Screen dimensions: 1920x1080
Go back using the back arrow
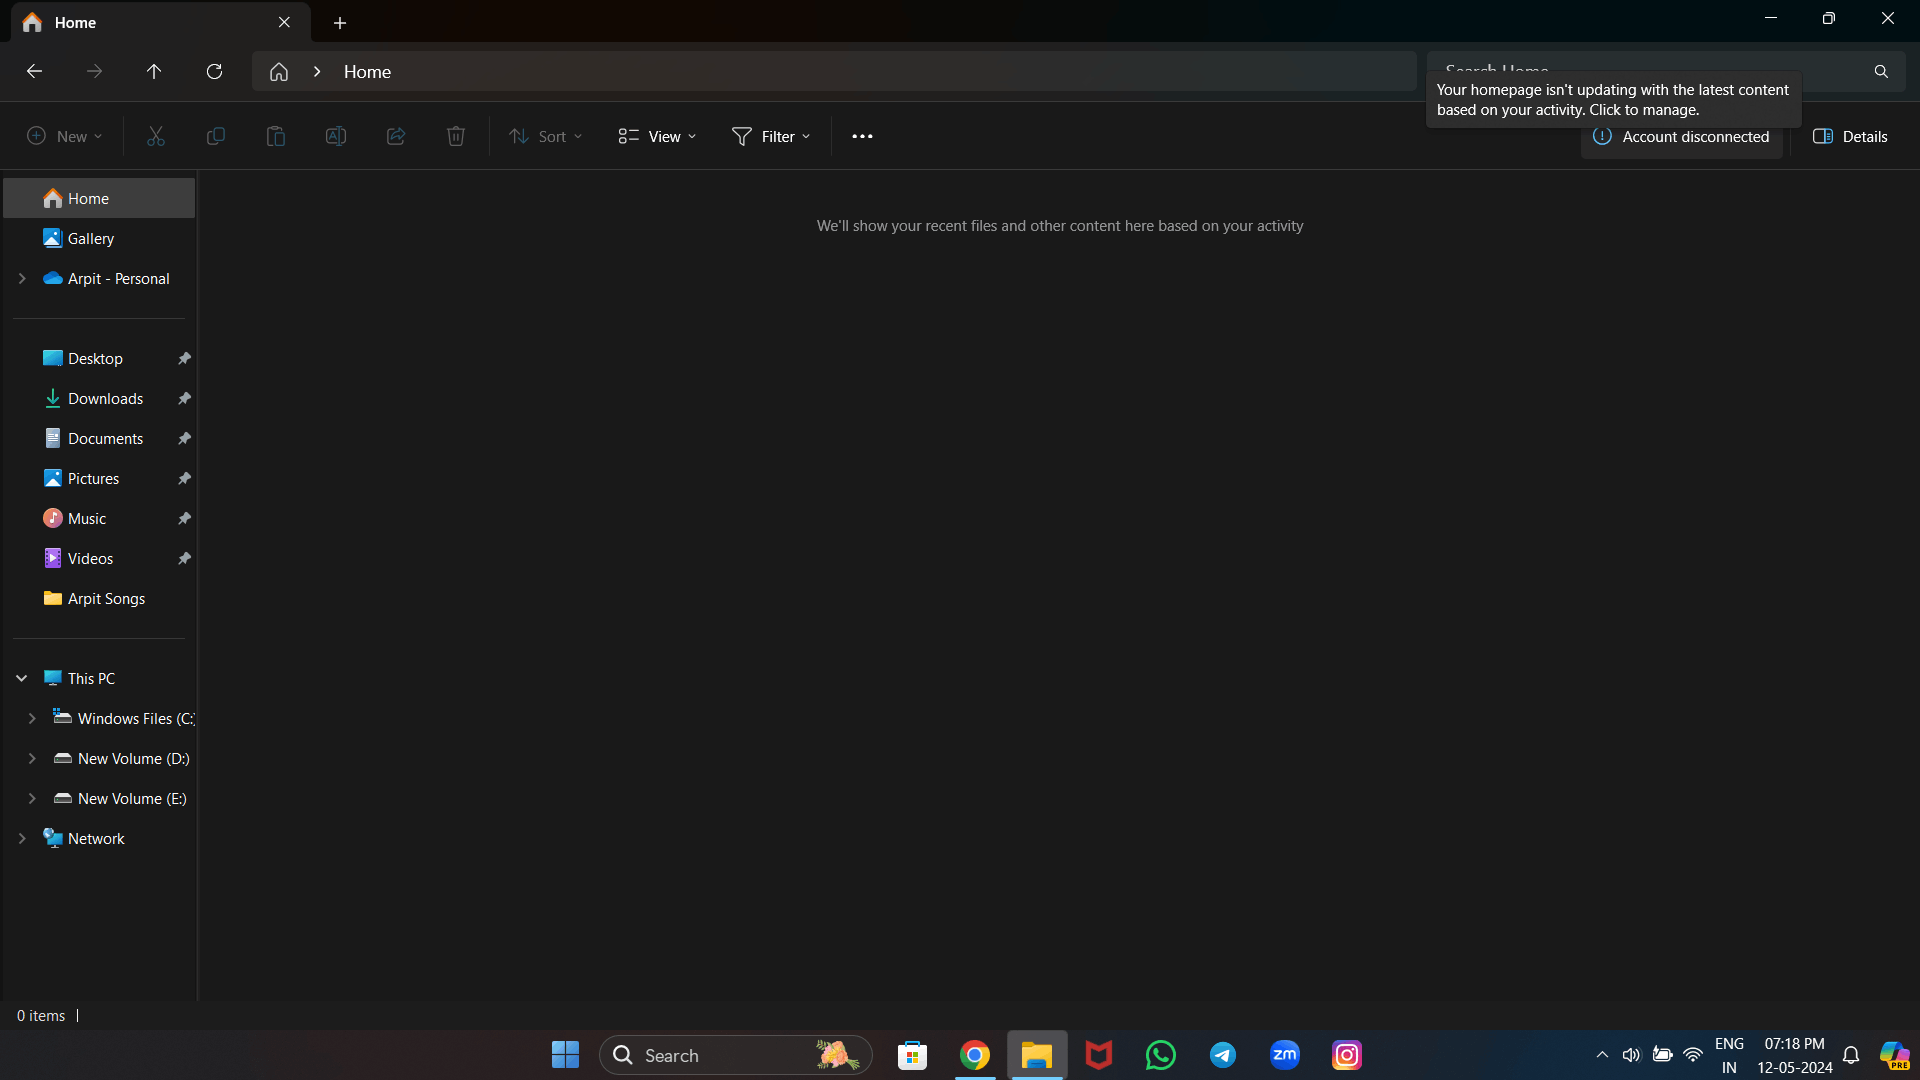pos(34,71)
